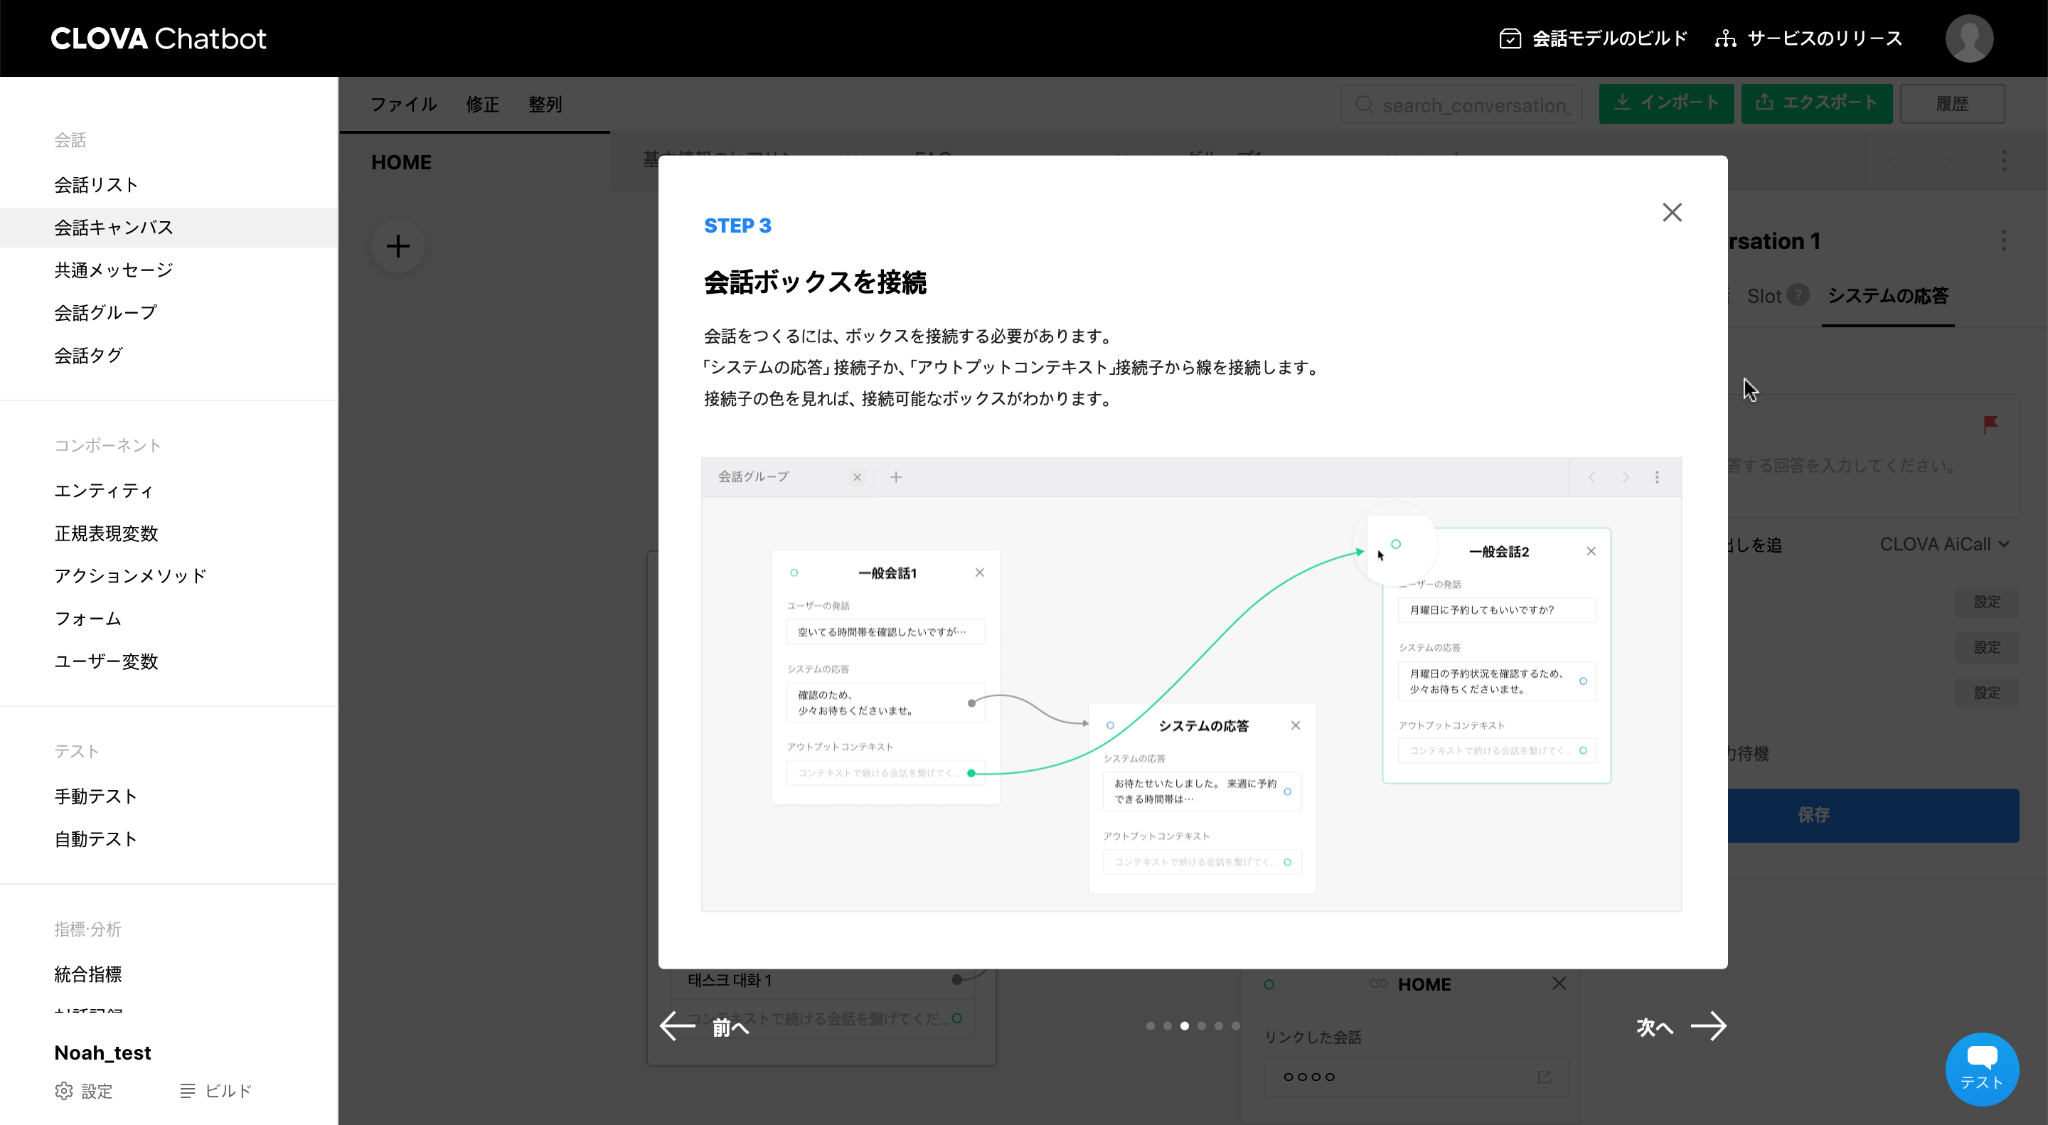This screenshot has height=1125, width=2048.
Task: Click the エクスポート button
Action: point(1817,103)
